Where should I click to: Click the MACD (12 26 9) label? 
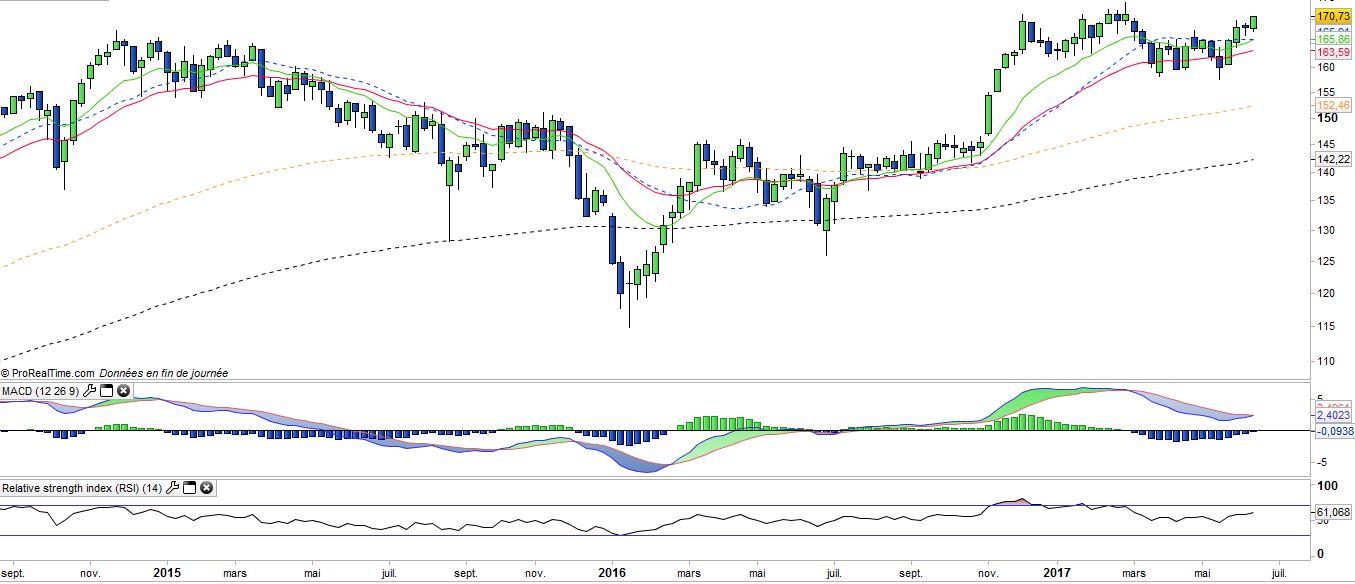(x=40, y=390)
